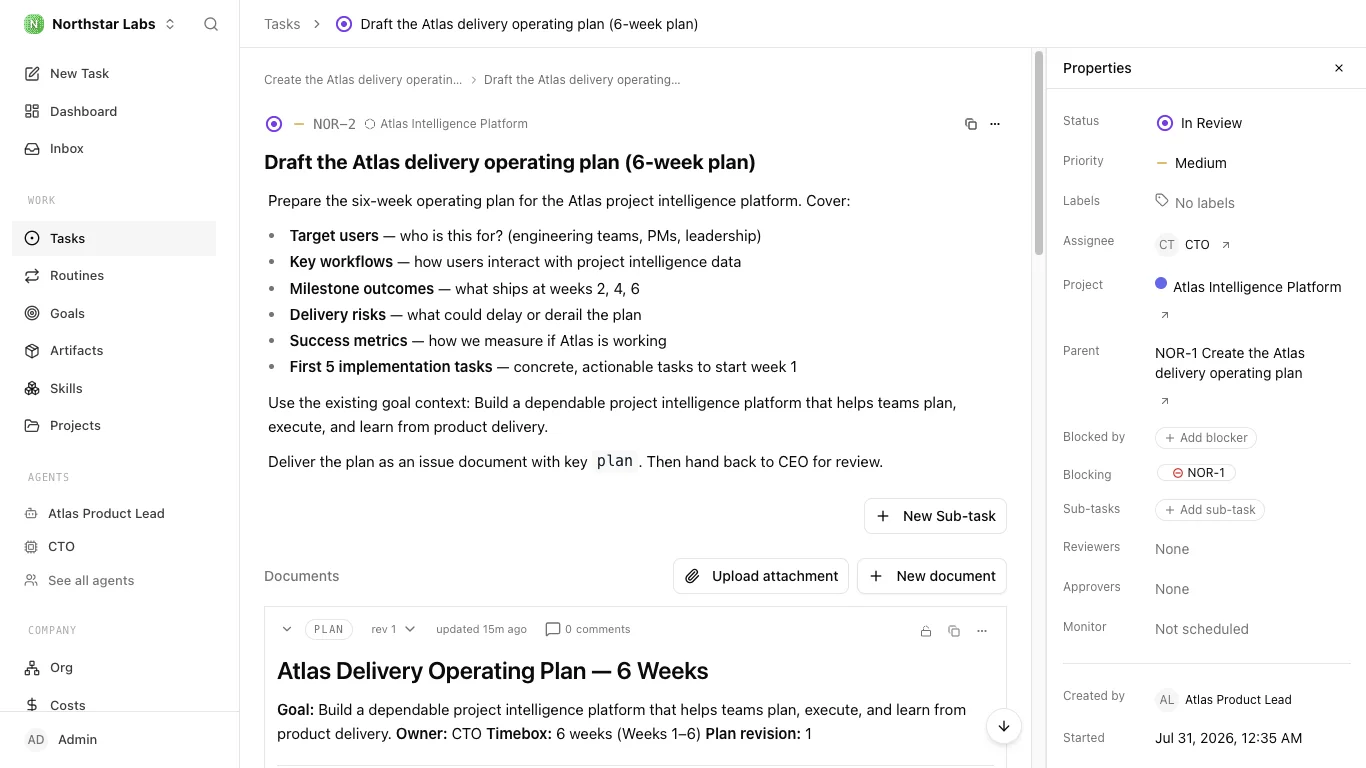Viewport: 1366px width, 768px height.
Task: Click Upload attachment button
Action: click(x=761, y=576)
